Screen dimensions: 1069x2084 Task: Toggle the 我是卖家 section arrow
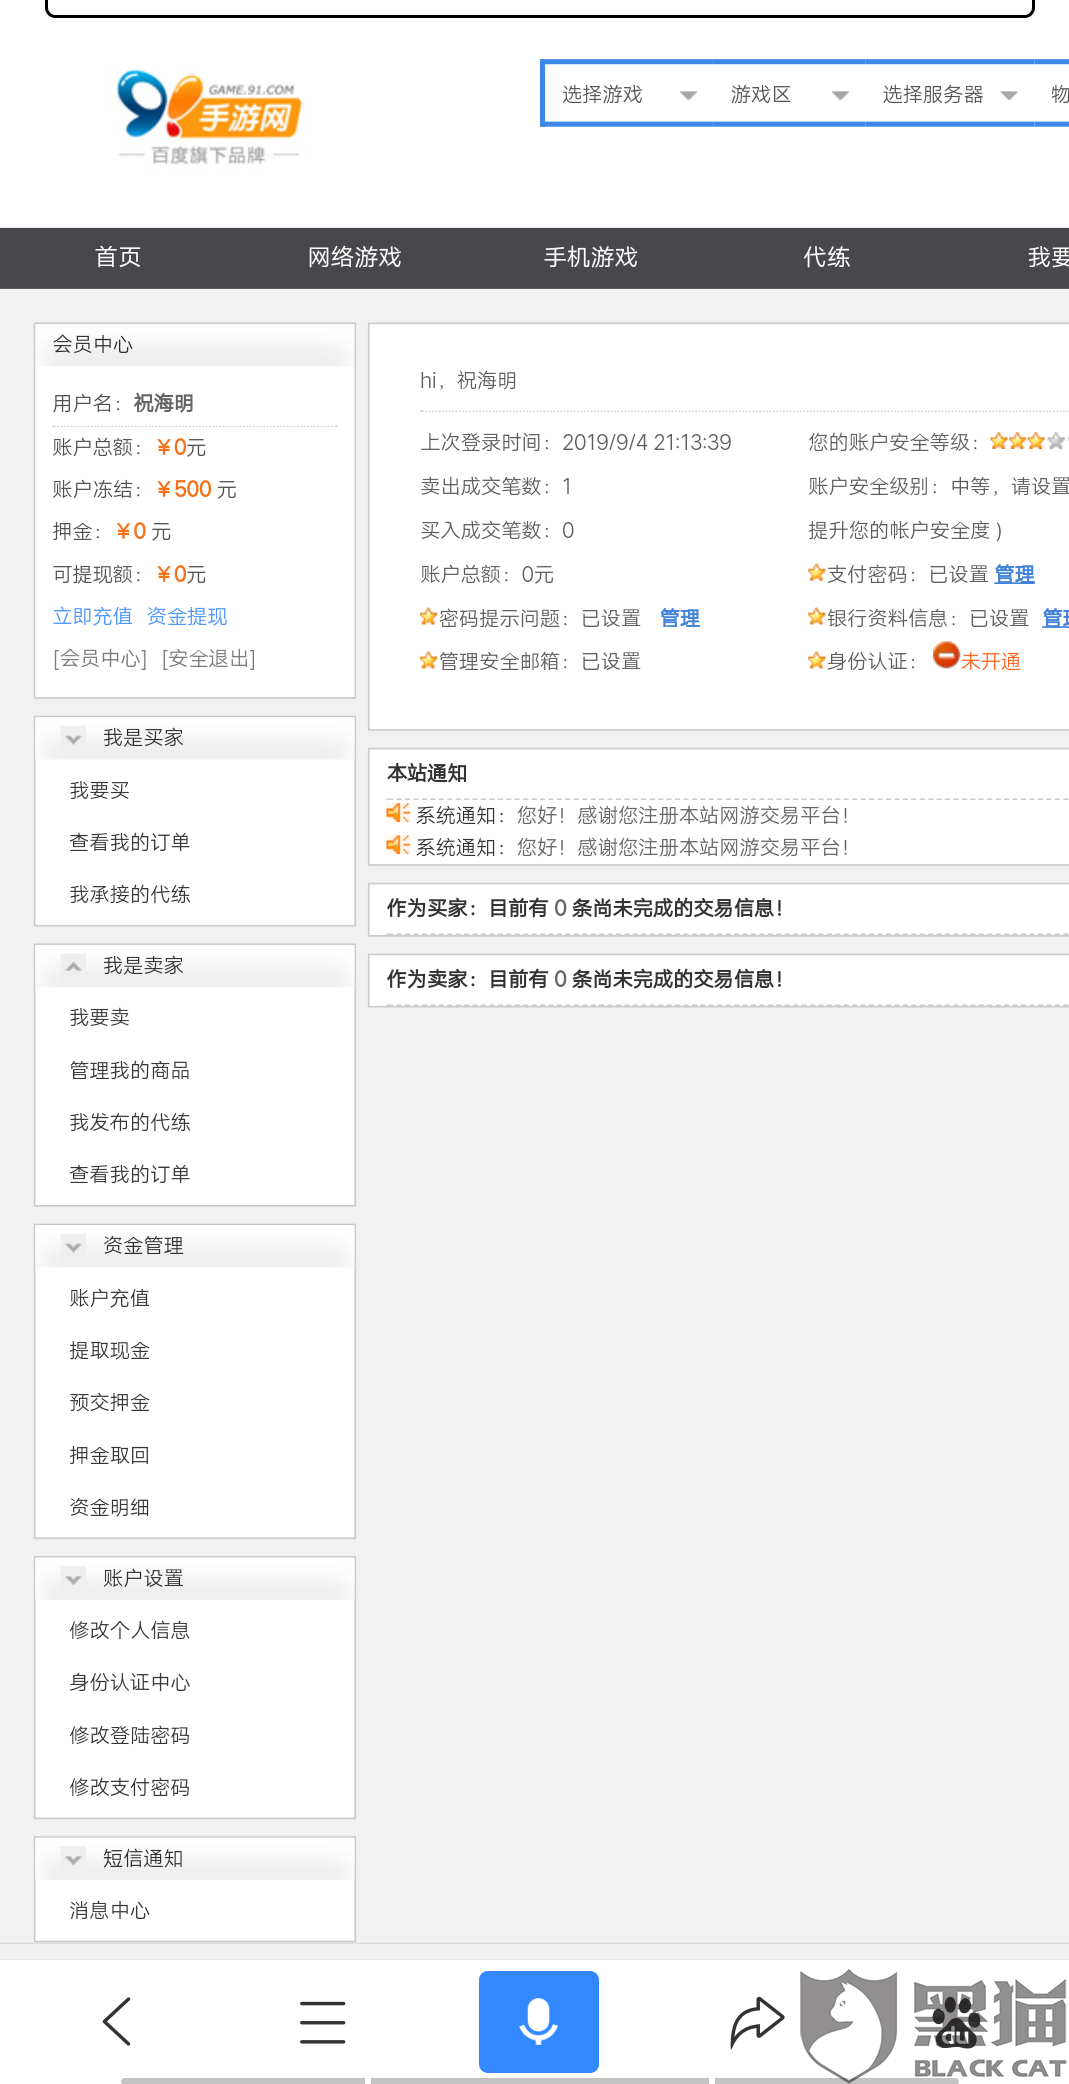coord(73,966)
